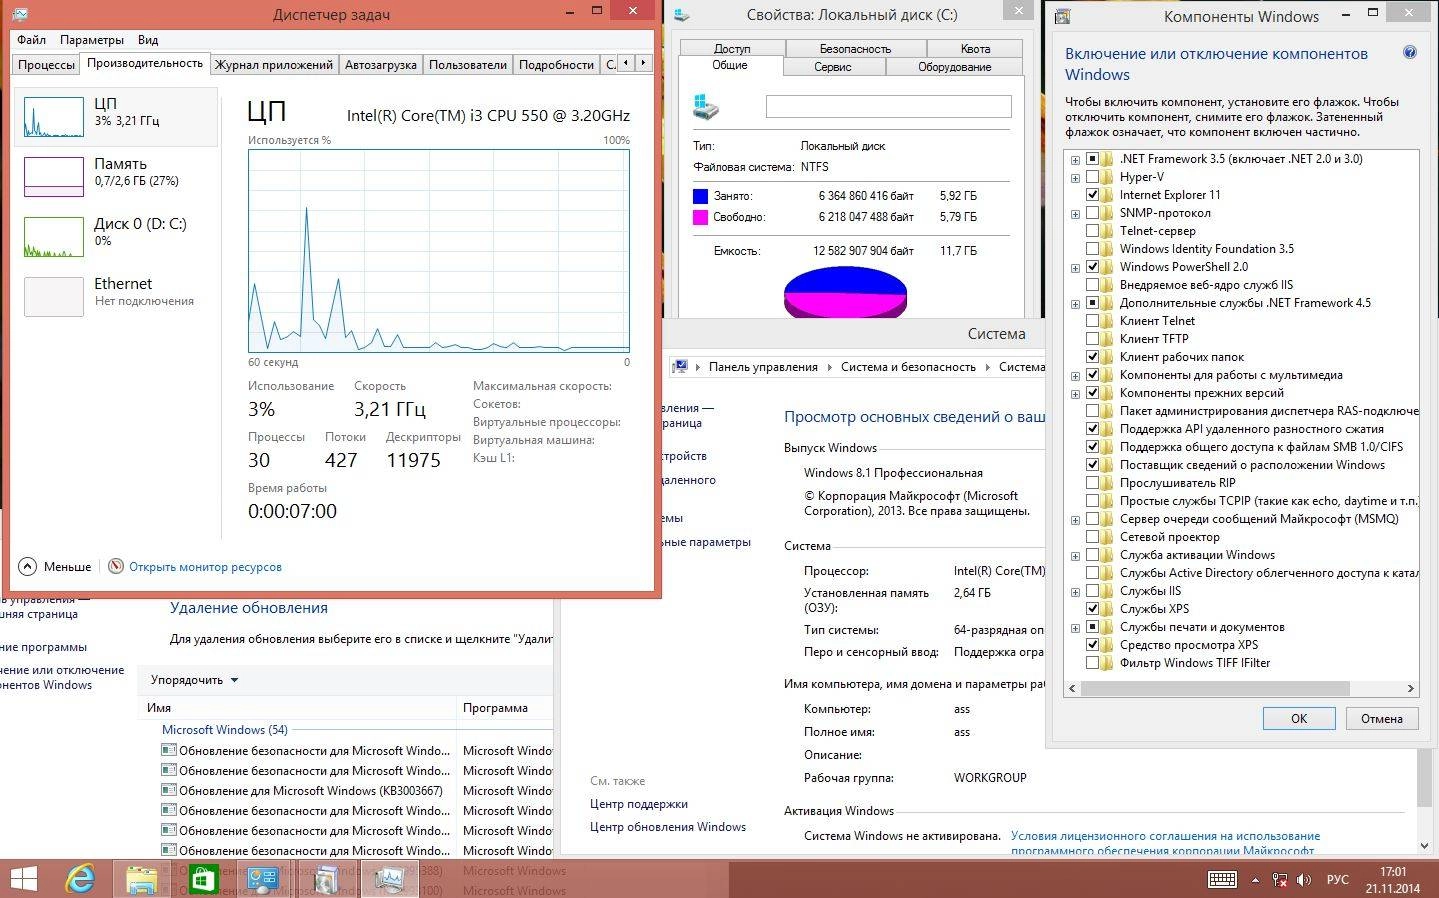1439x898 pixels.
Task: Expand the Службы IIS tree node
Action: (1075, 591)
